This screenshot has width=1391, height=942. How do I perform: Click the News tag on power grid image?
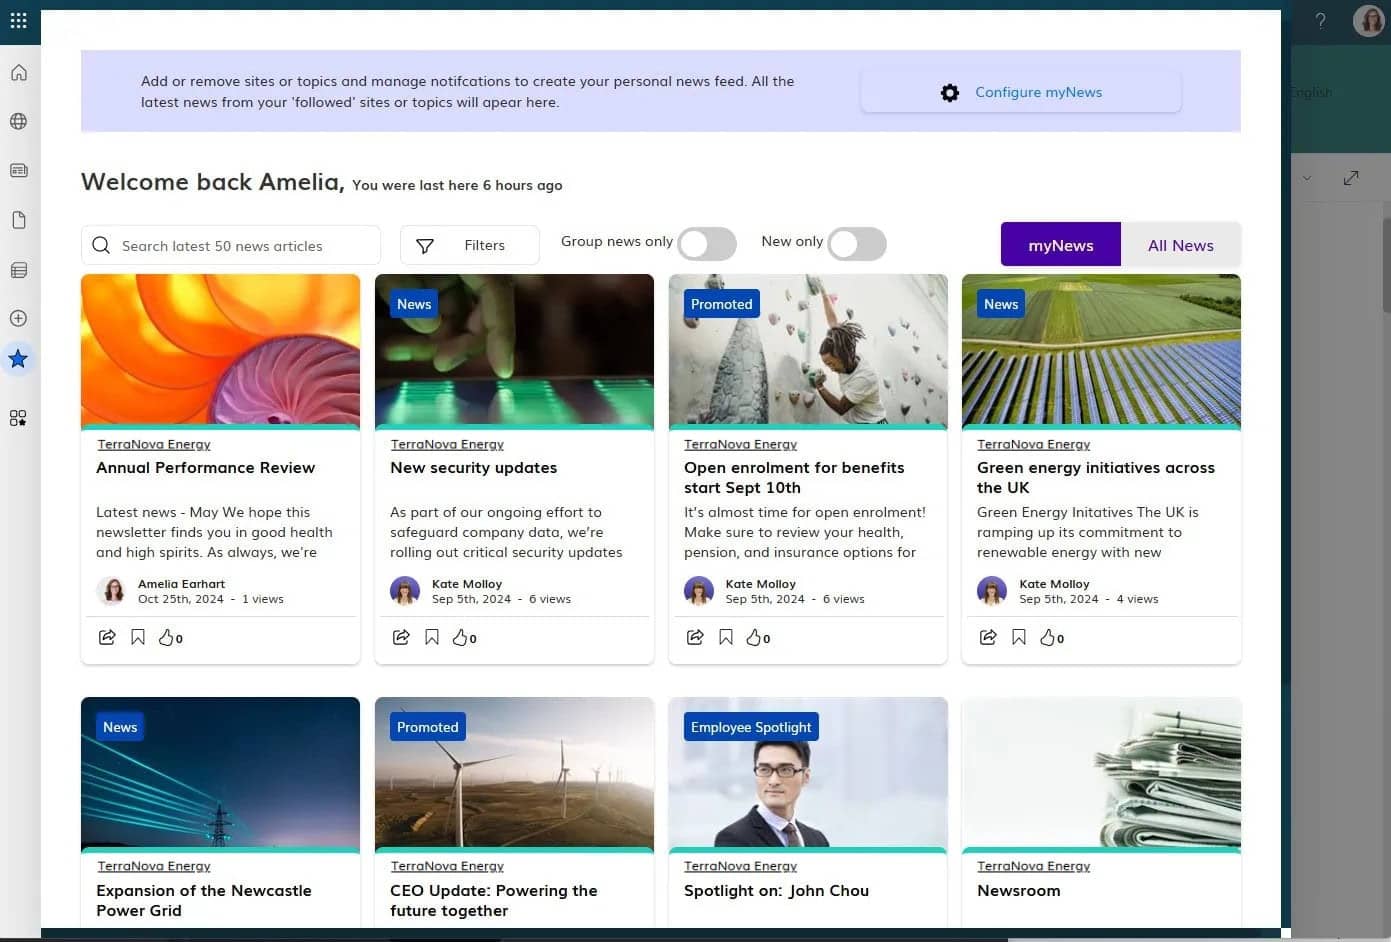click(120, 727)
